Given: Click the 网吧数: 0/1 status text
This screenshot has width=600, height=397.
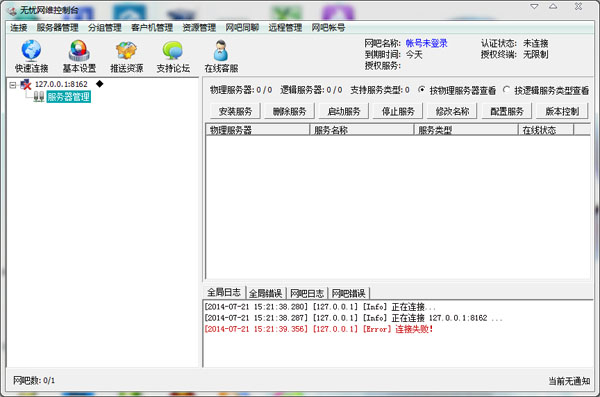Looking at the screenshot, I should [34, 381].
